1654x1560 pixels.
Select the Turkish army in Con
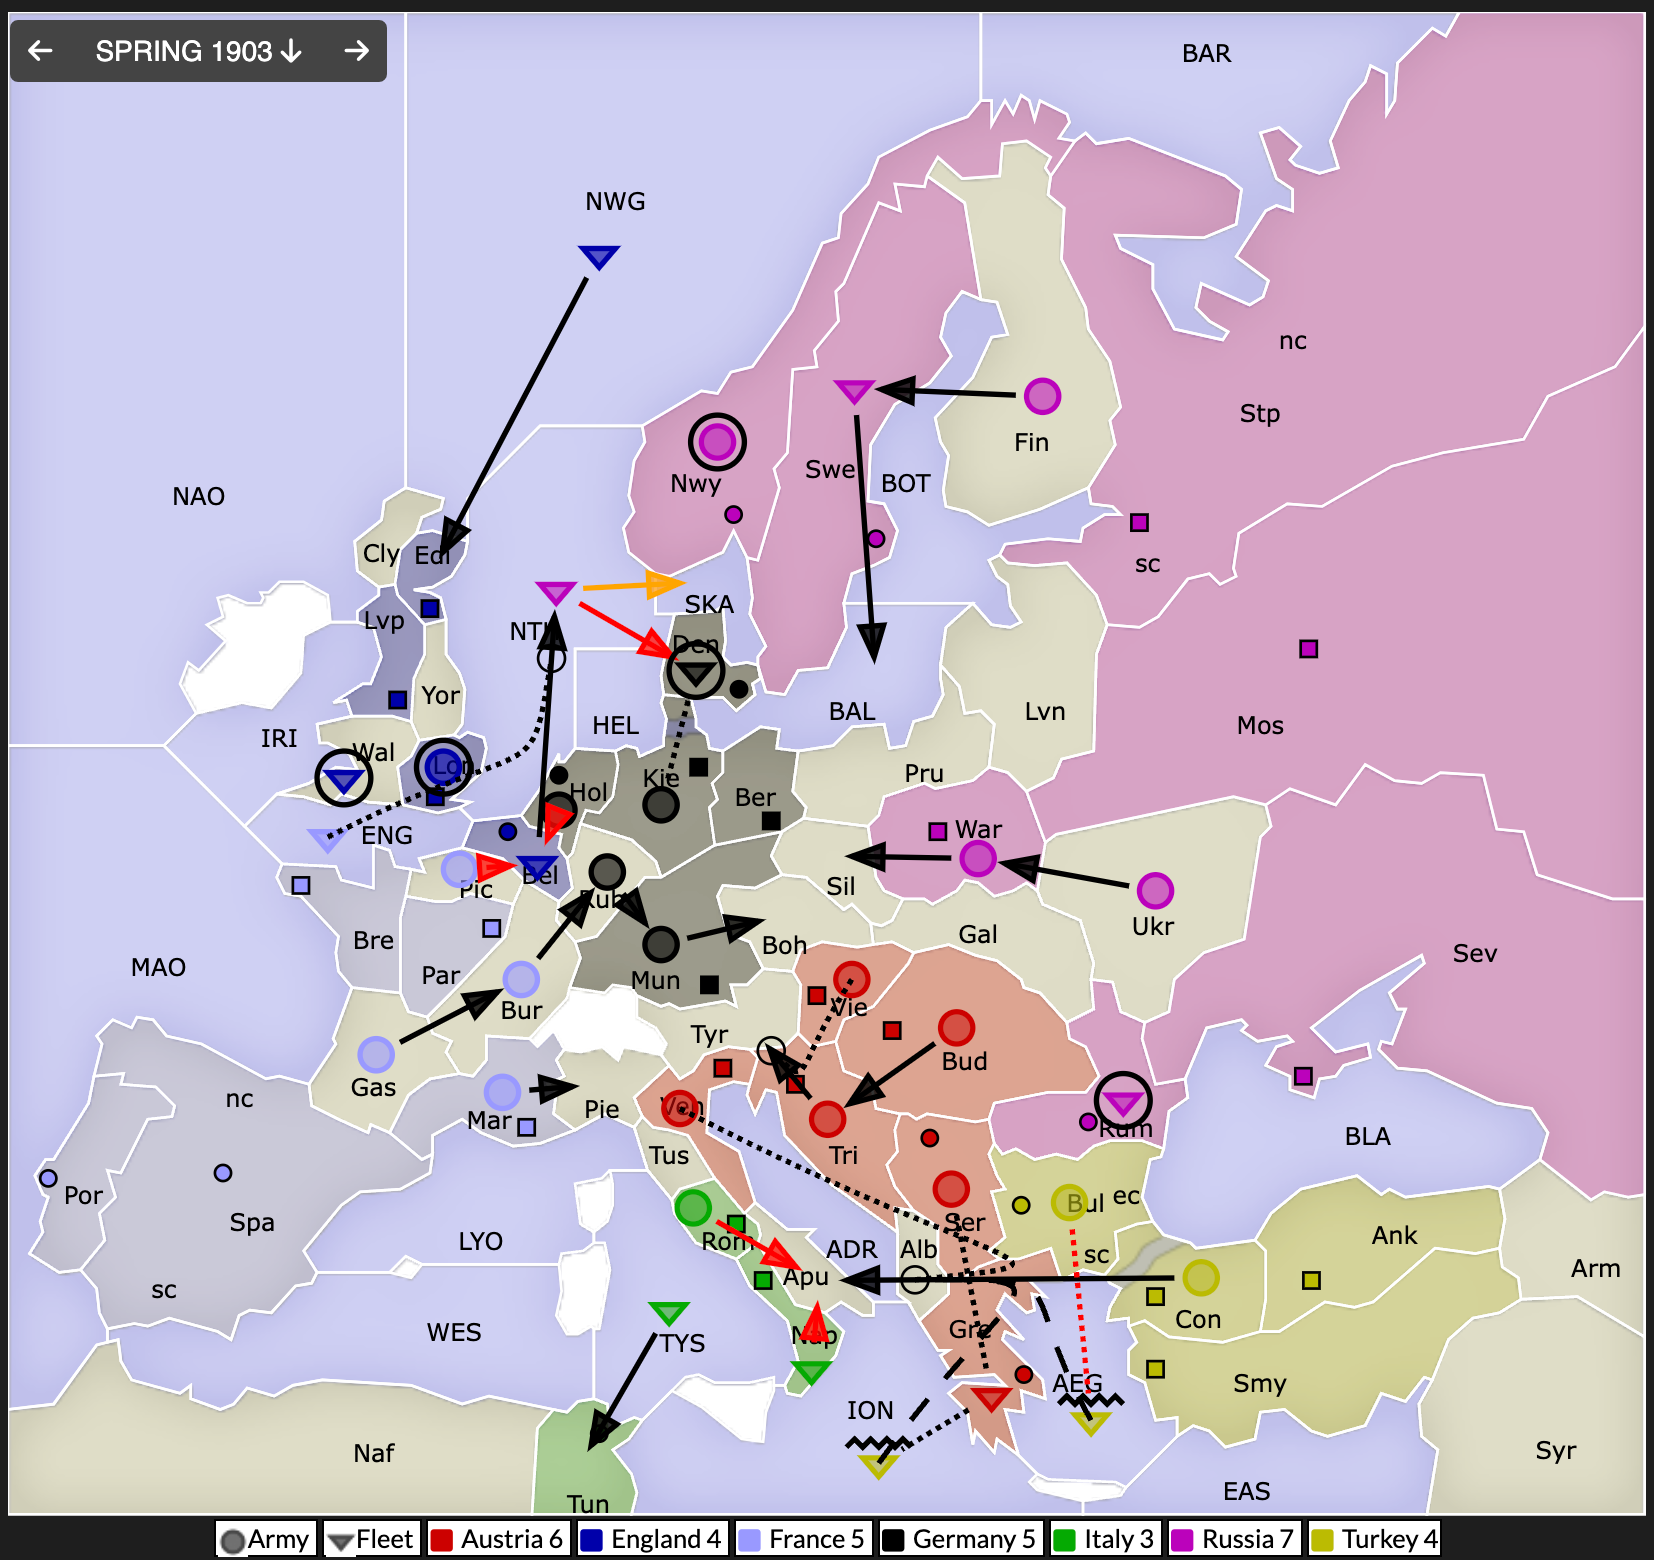tap(1200, 1277)
